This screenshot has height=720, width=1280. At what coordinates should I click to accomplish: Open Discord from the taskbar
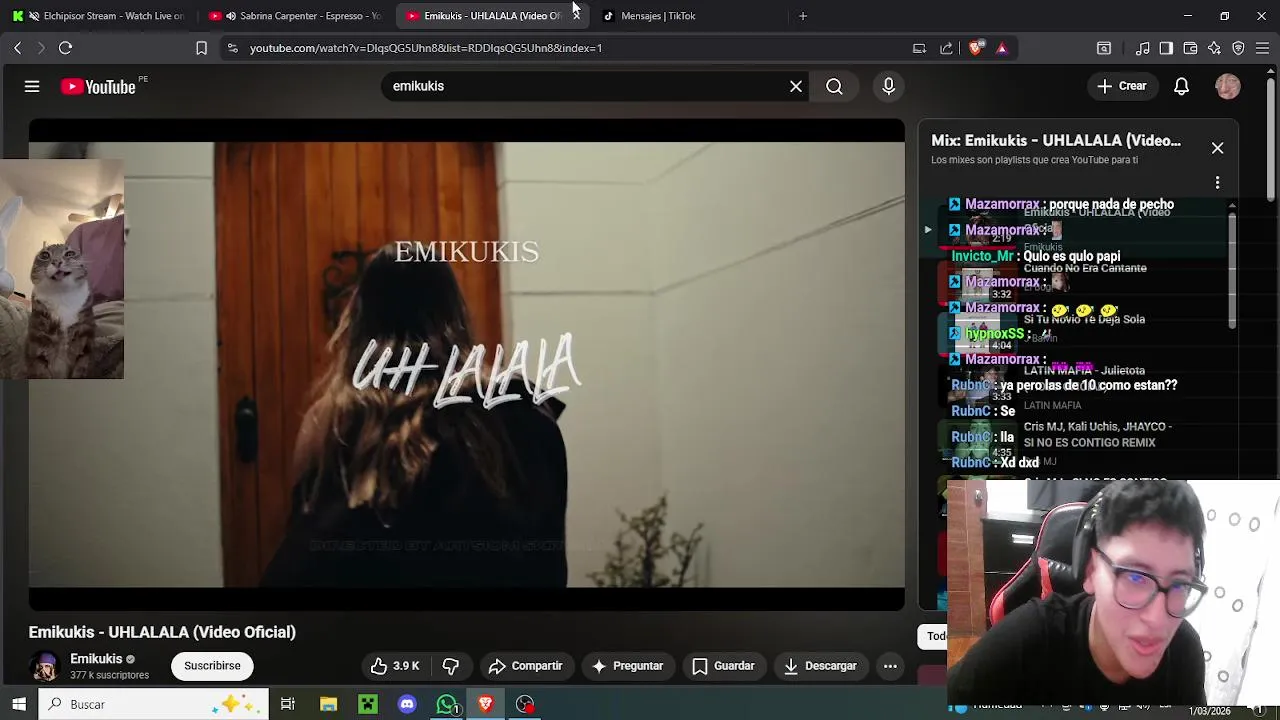(x=407, y=705)
